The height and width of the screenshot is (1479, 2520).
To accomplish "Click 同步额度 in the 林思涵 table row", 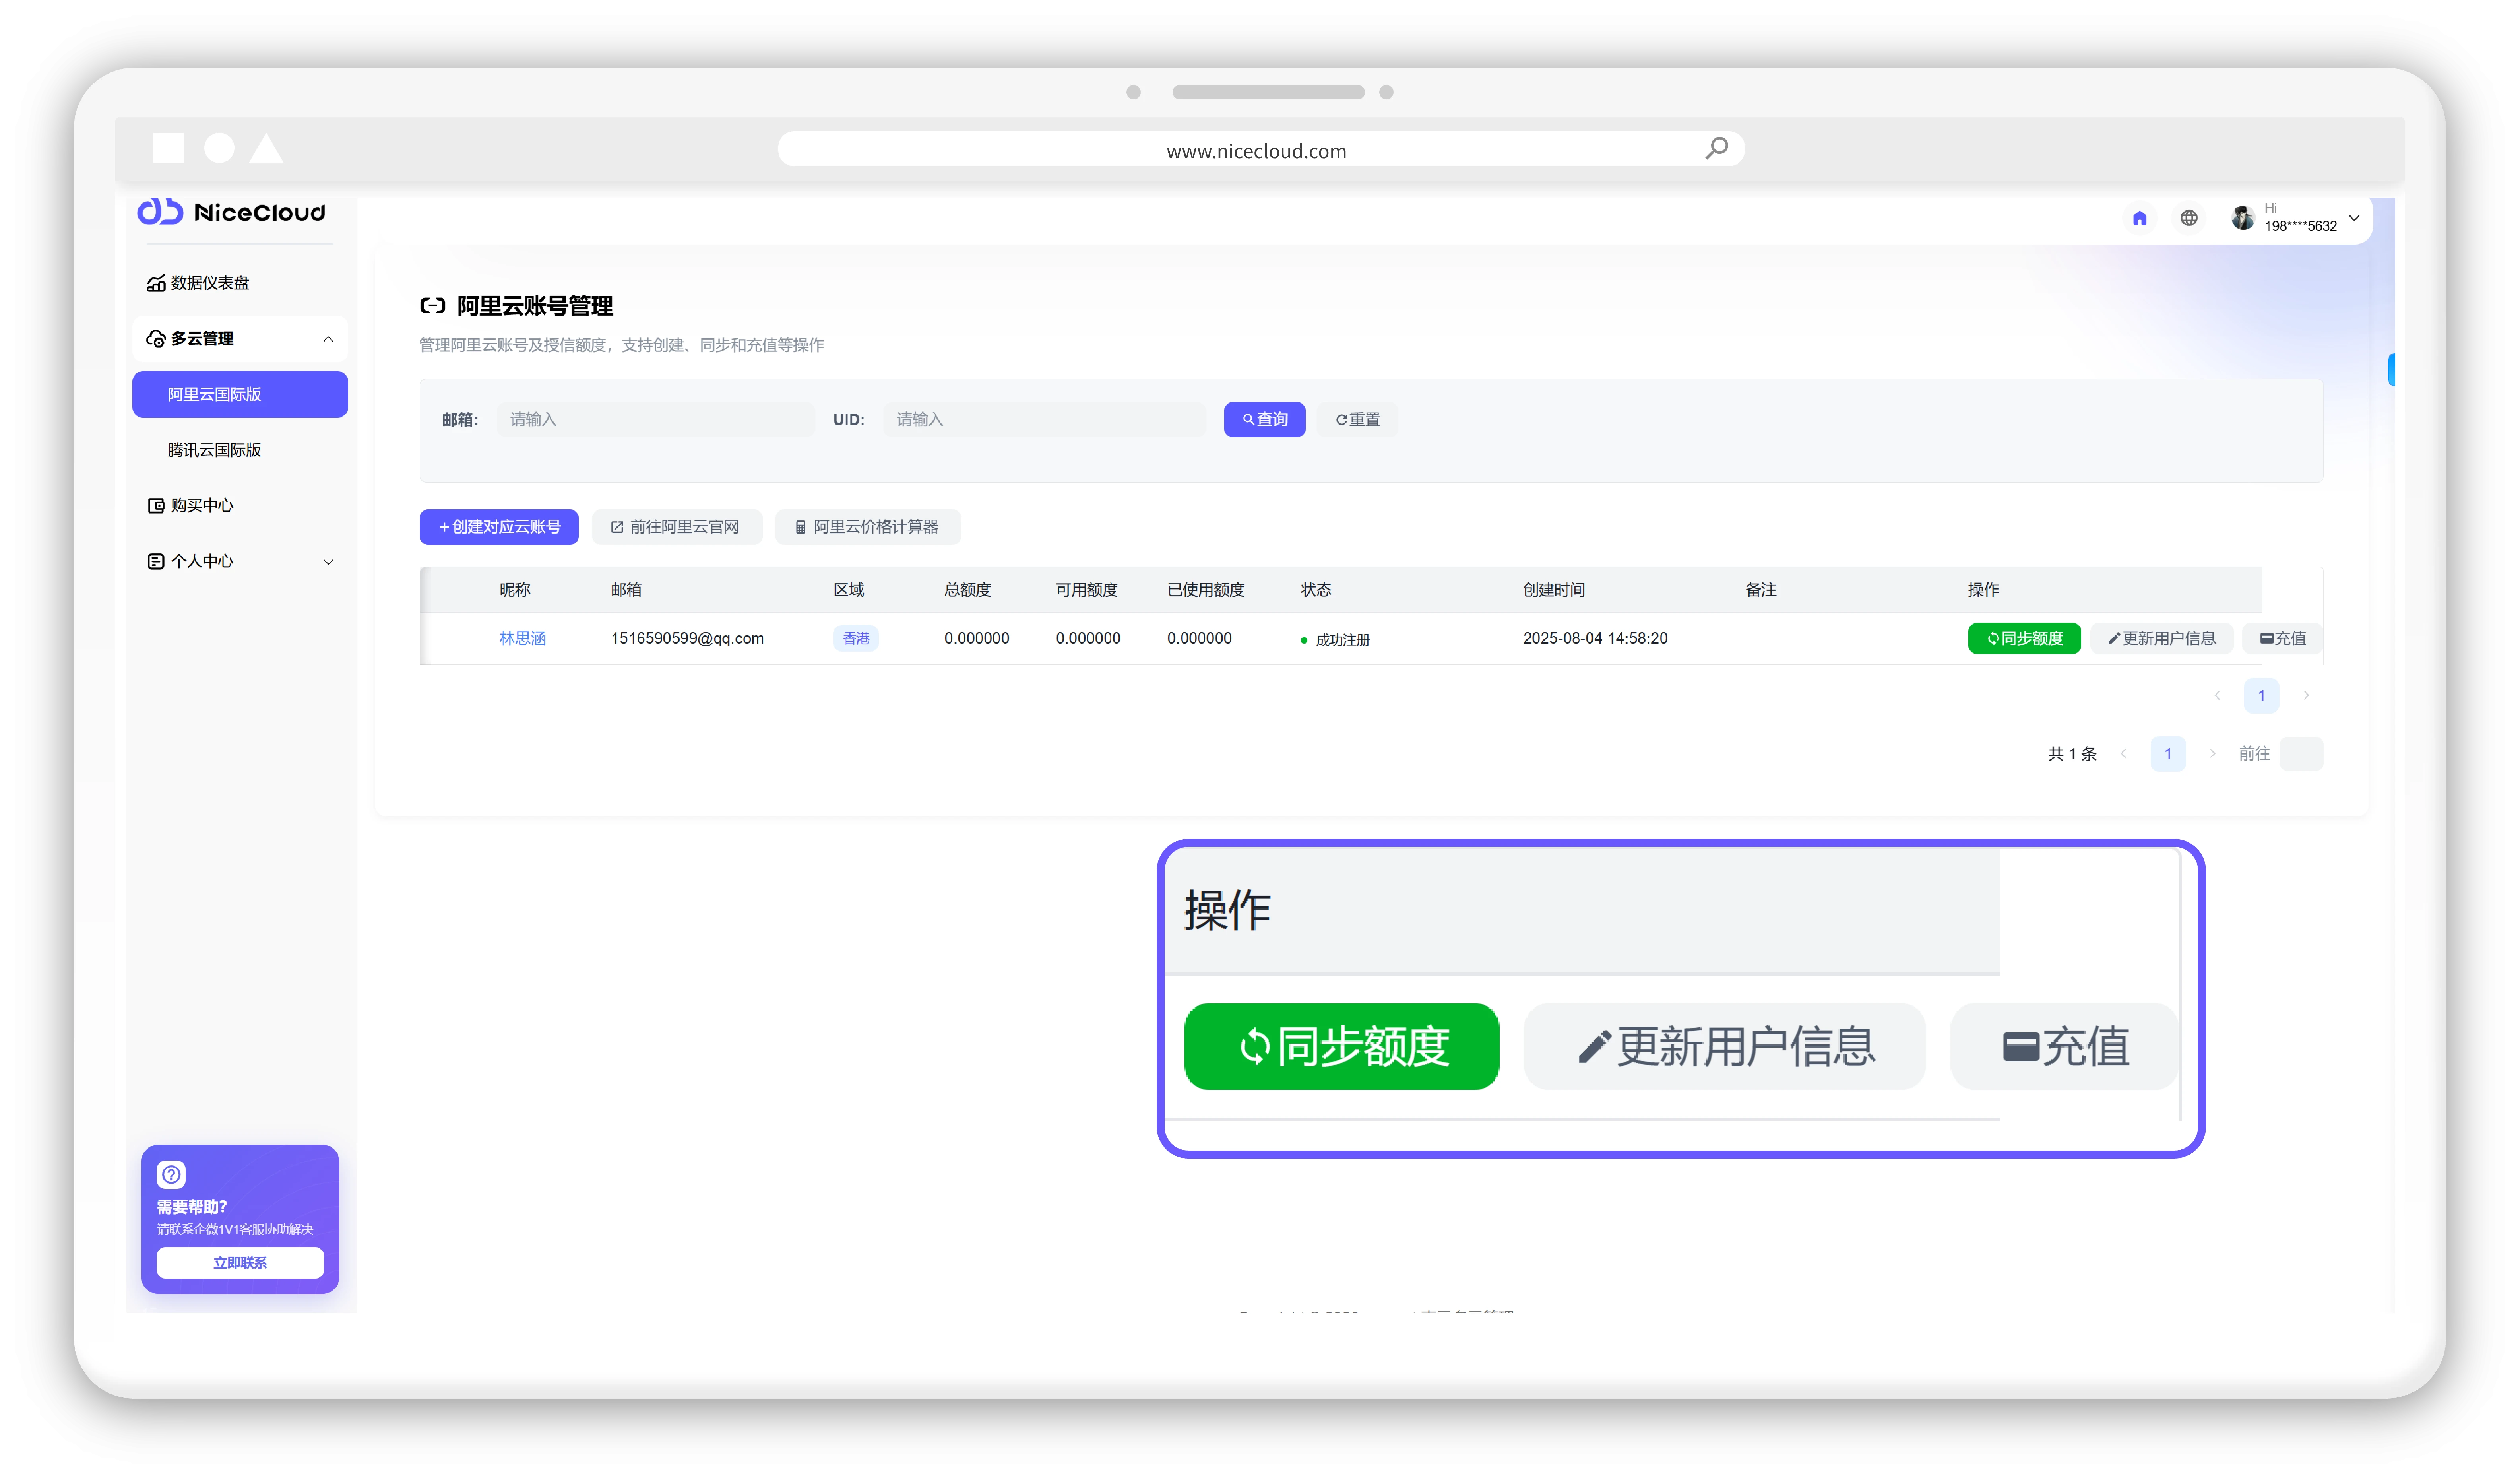I will 2024,639.
